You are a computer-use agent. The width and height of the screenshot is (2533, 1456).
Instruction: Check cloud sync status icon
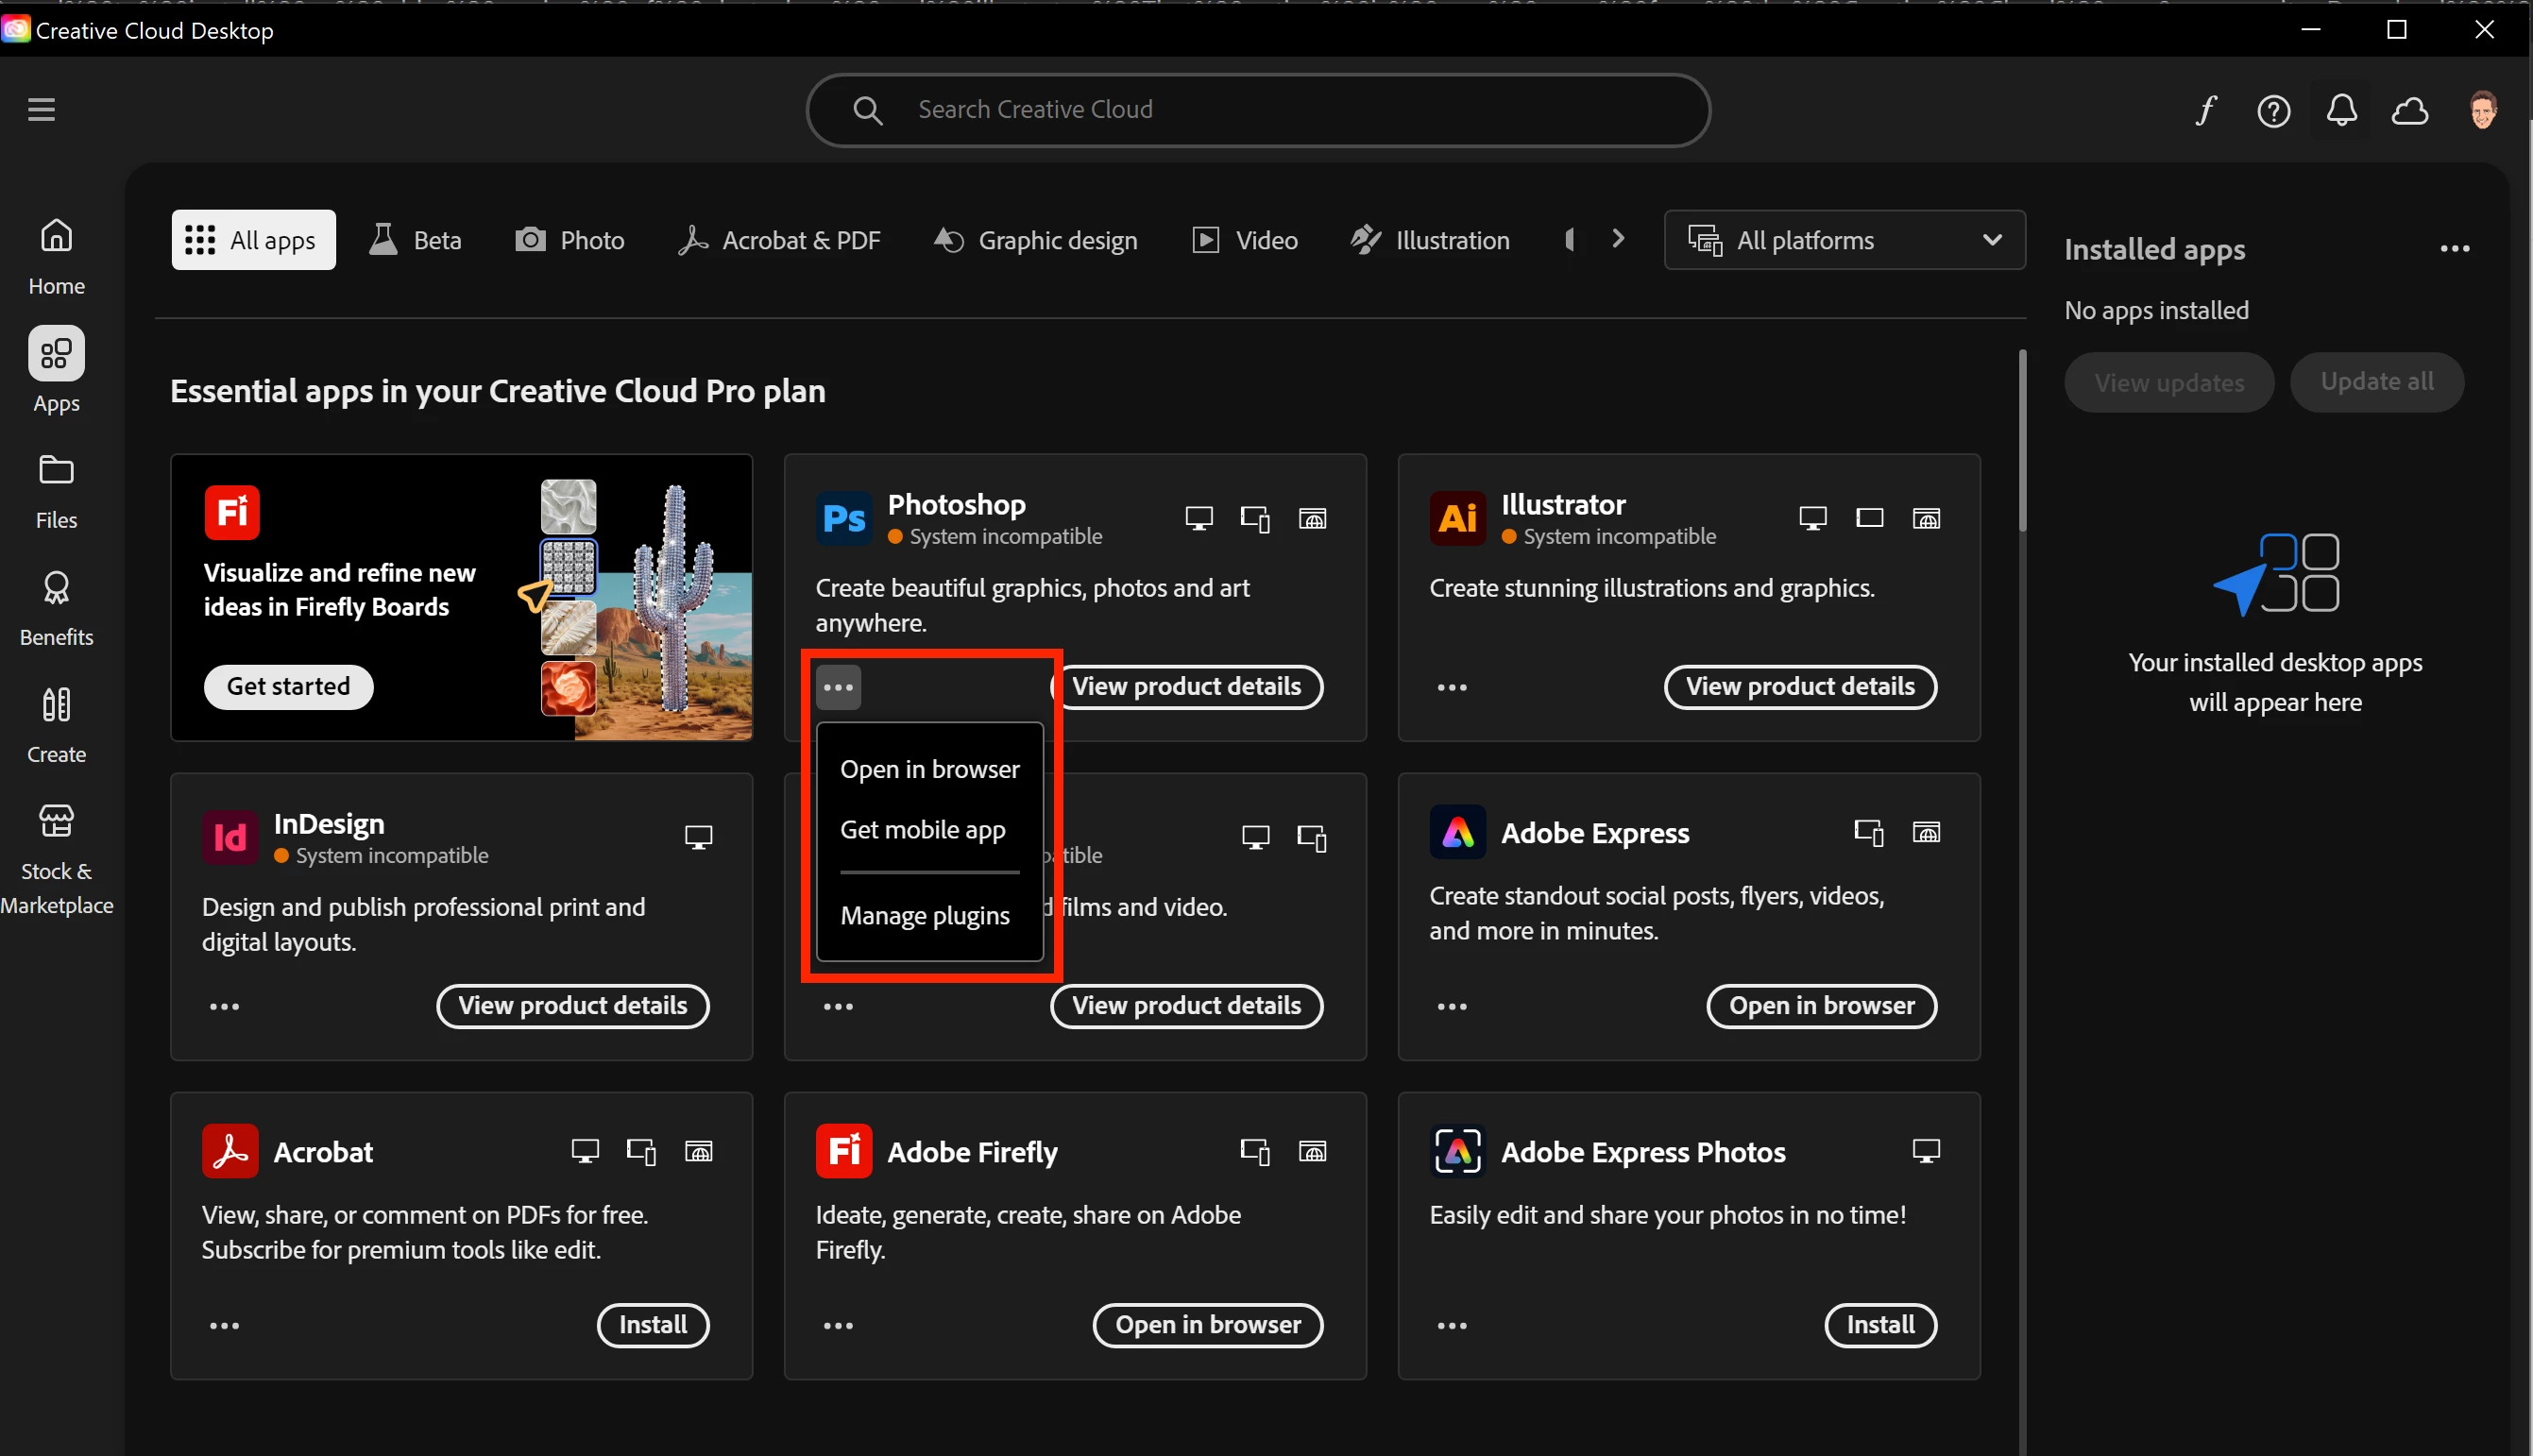click(x=2409, y=110)
